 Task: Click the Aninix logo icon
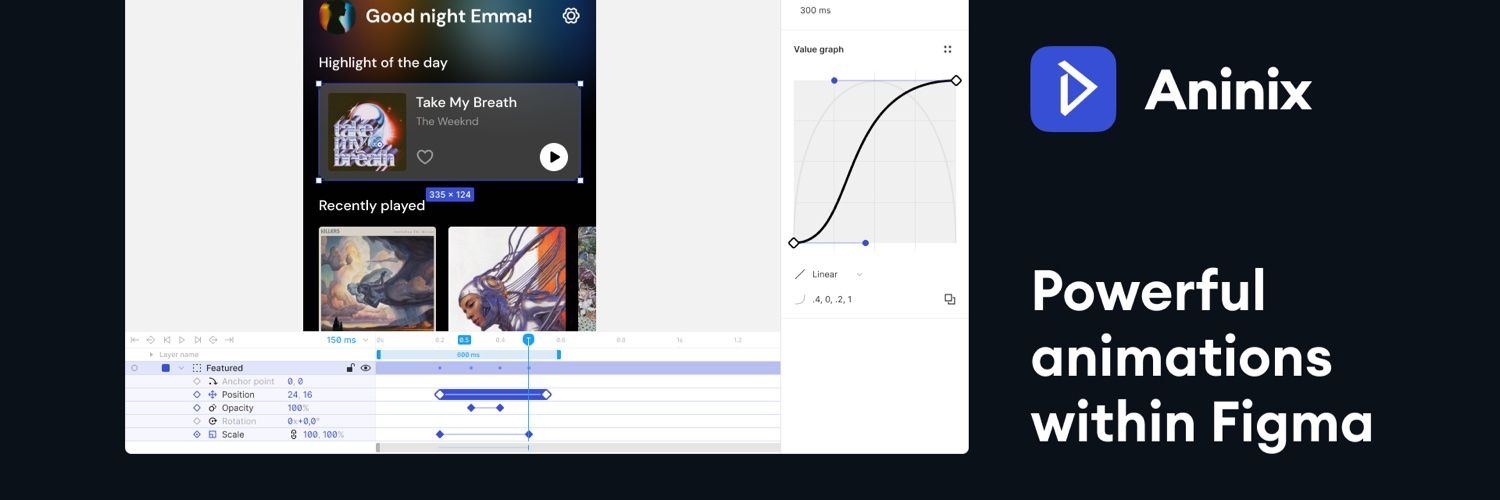pyautogui.click(x=1073, y=89)
